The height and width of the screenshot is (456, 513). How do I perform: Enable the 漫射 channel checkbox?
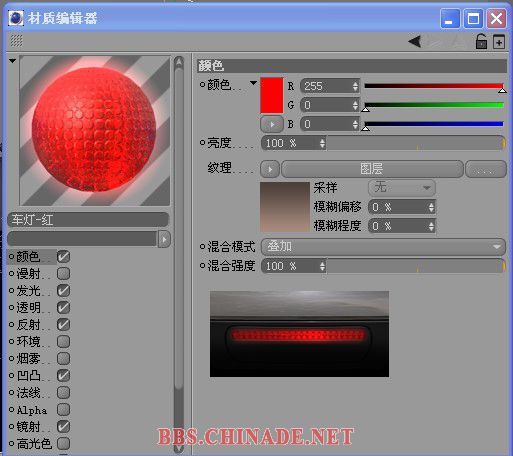tap(63, 274)
